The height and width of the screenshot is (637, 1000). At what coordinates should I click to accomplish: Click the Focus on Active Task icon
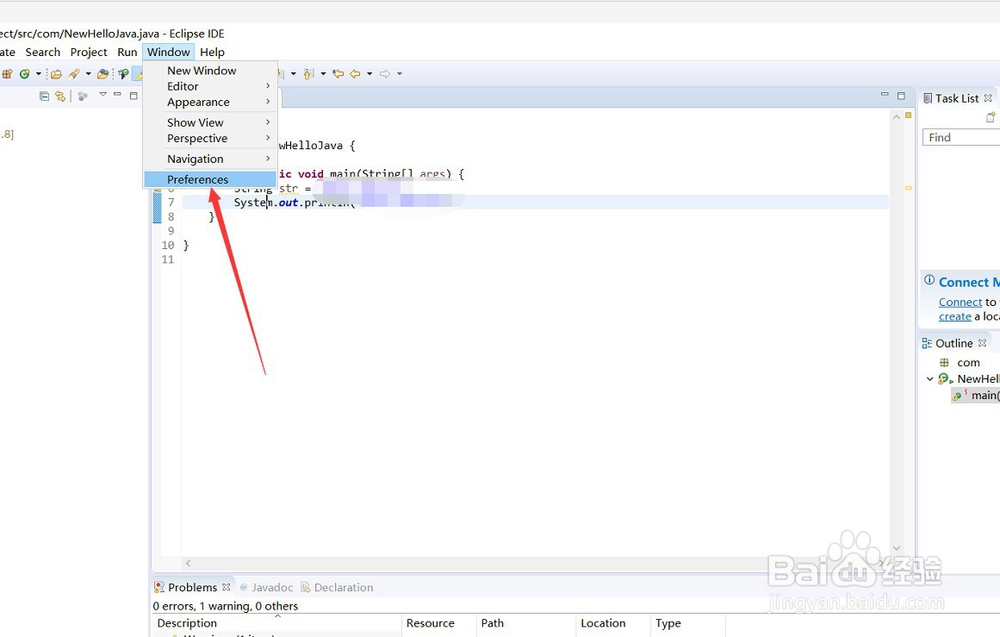[83, 96]
